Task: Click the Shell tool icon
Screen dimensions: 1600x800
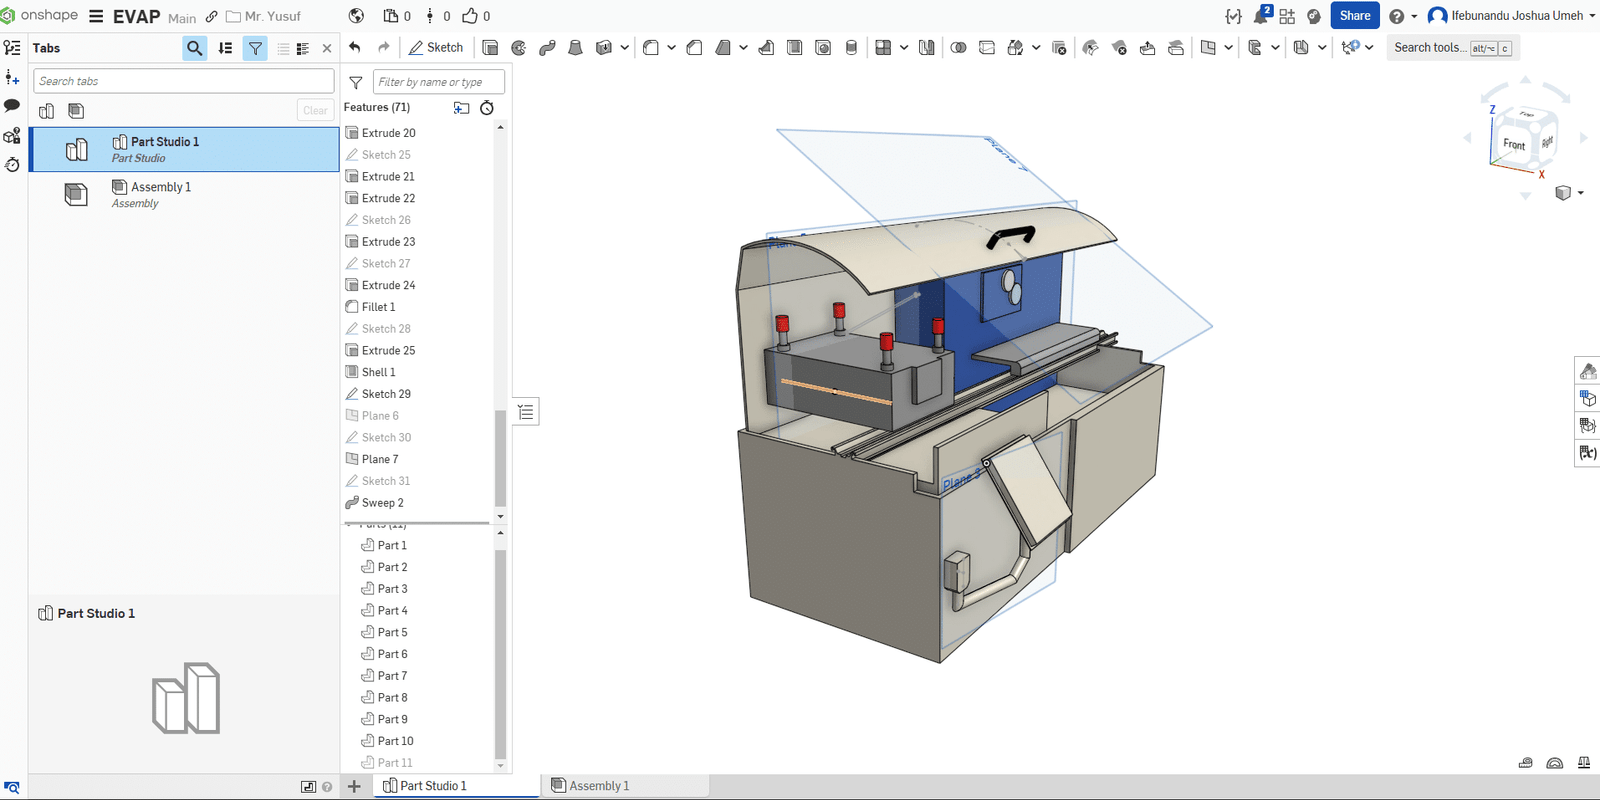Action: coord(794,47)
